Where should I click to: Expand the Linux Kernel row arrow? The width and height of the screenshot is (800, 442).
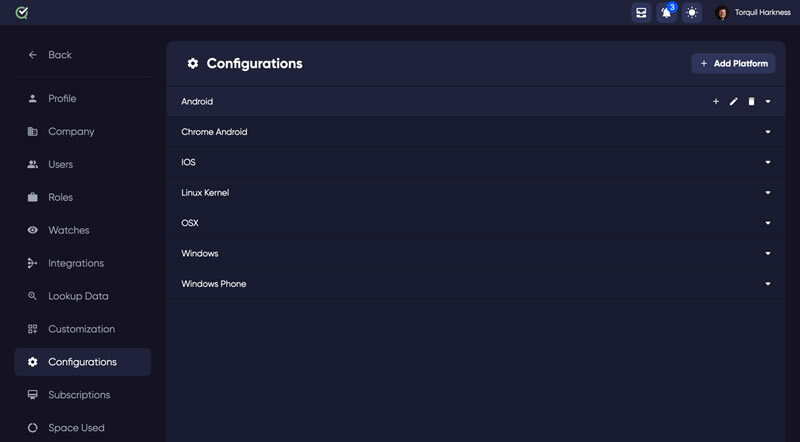tap(768, 193)
